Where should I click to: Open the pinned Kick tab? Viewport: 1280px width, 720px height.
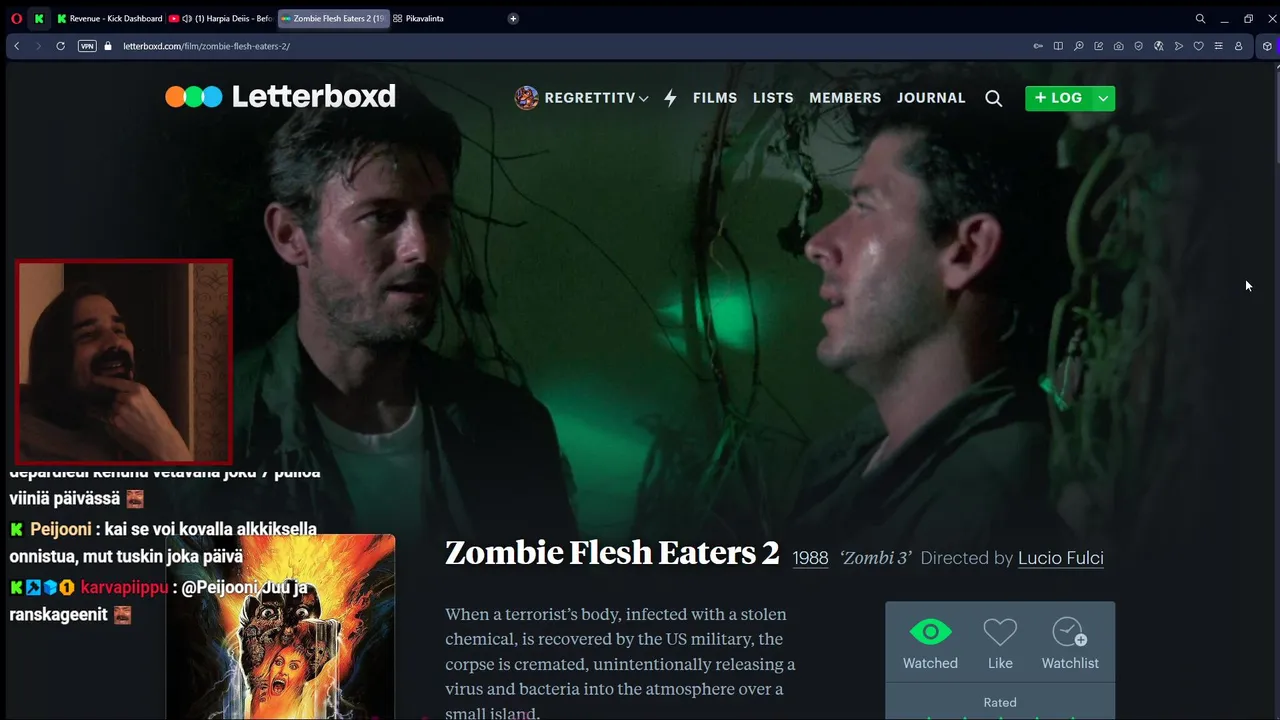[39, 18]
